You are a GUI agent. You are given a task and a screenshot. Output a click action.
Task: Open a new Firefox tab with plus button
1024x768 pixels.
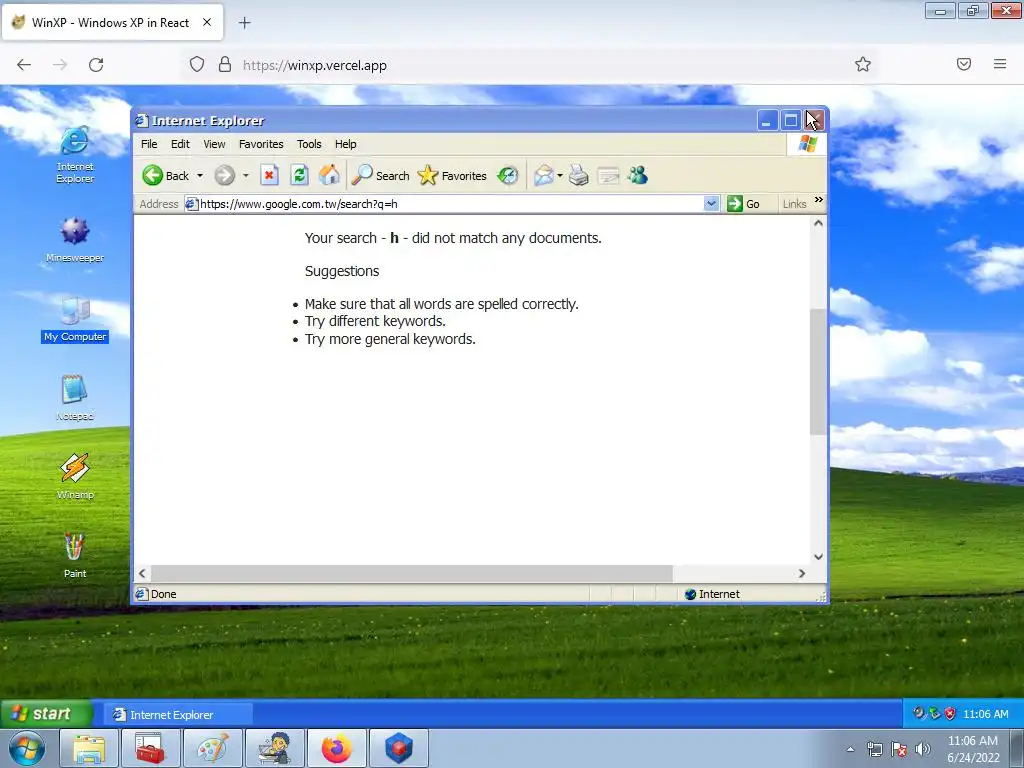coord(244,23)
